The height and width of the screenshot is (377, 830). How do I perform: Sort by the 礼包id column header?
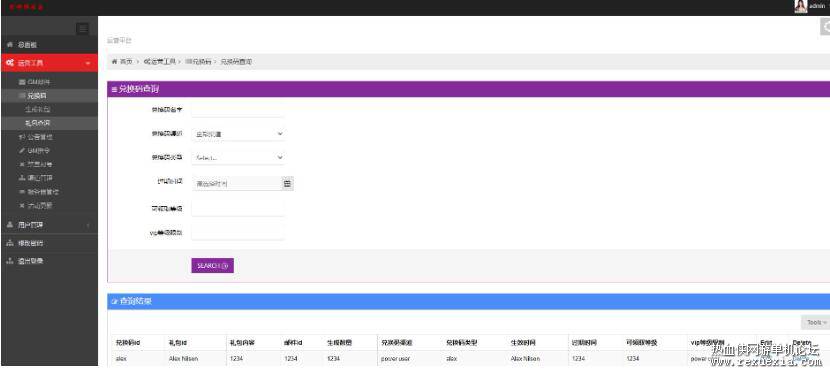coord(177,343)
